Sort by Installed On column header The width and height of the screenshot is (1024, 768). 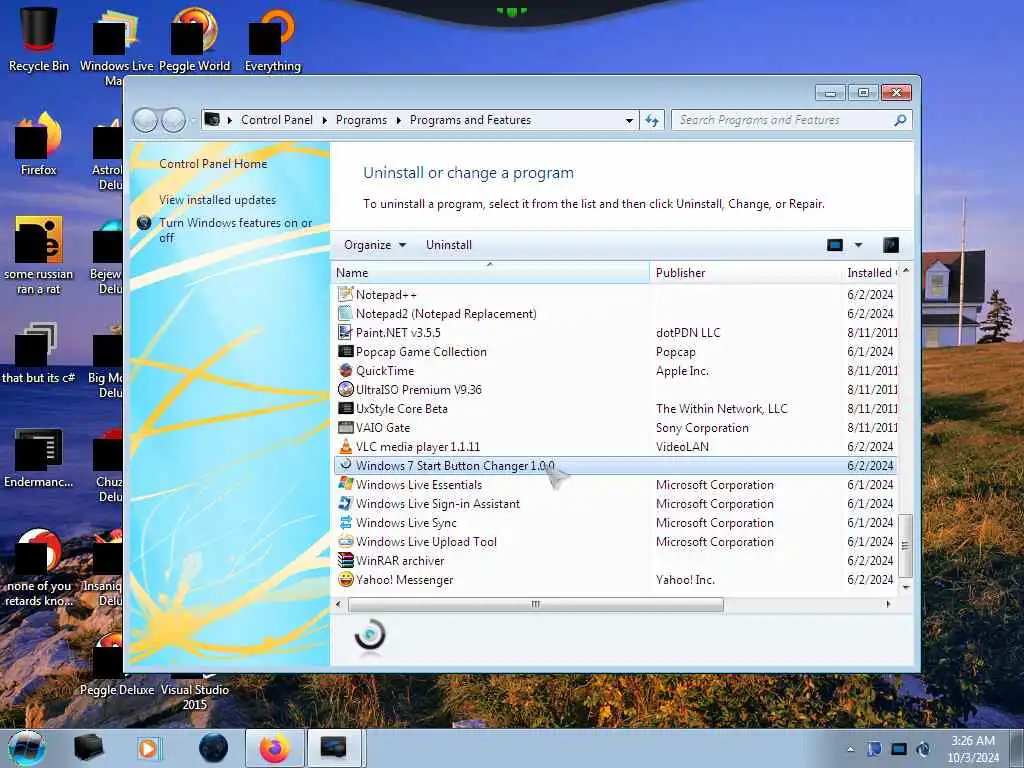(x=871, y=273)
